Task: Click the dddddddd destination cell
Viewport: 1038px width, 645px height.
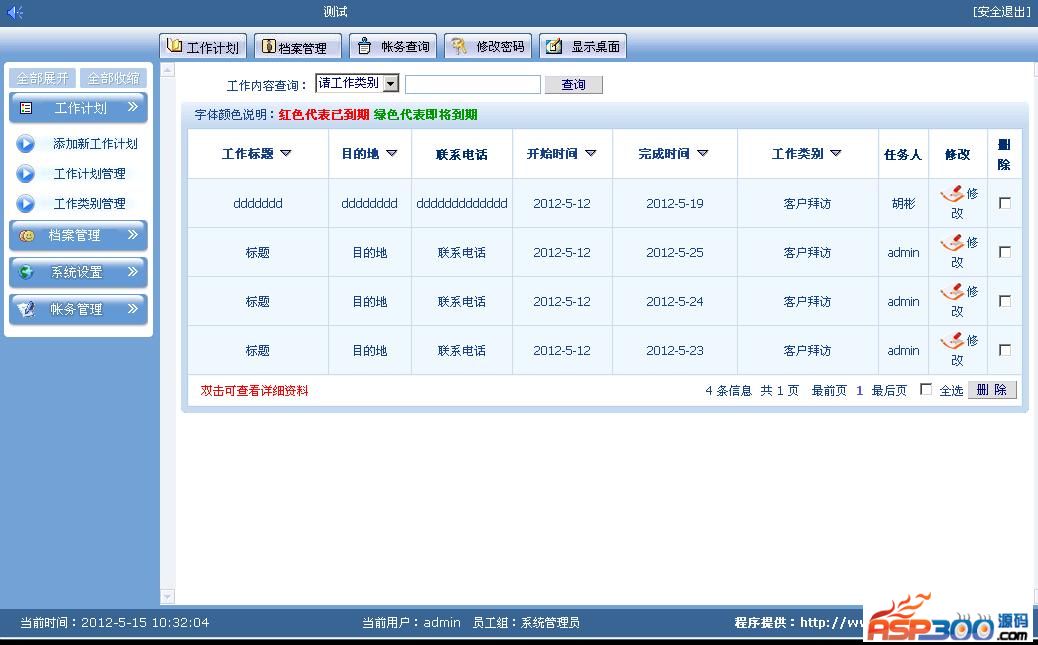Action: [x=369, y=203]
